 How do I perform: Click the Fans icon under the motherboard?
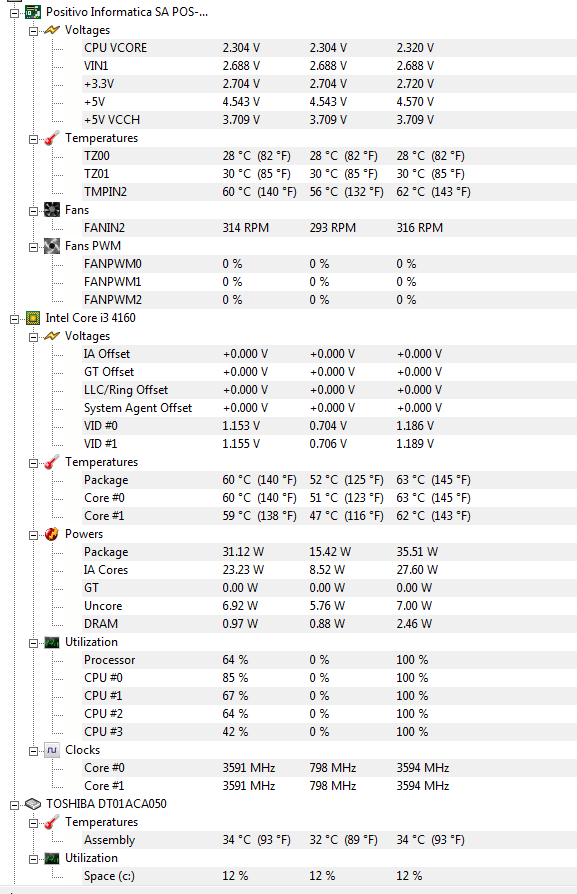click(x=52, y=210)
